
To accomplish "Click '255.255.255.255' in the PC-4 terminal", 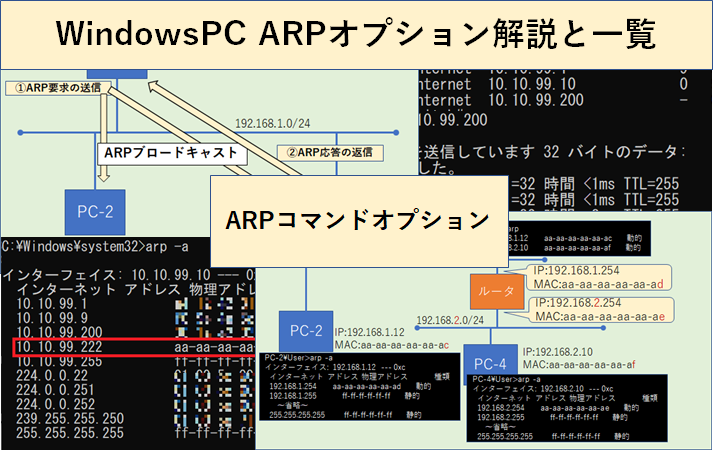I will click(505, 436).
